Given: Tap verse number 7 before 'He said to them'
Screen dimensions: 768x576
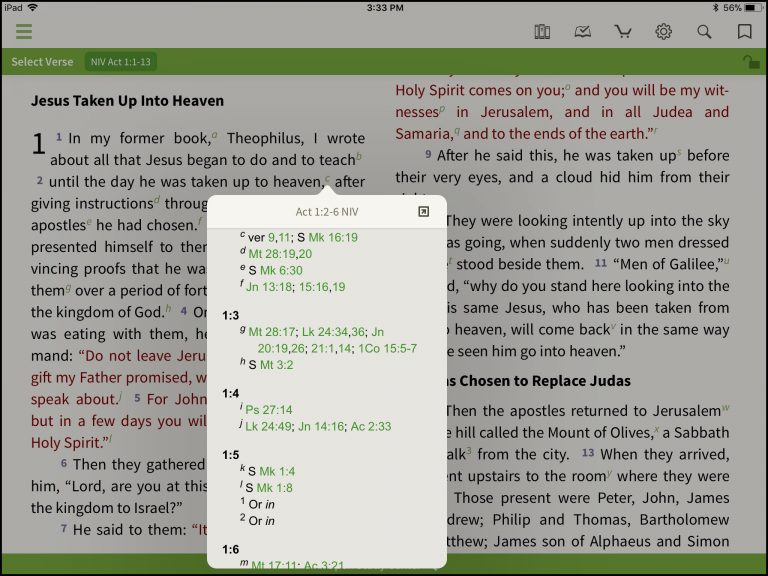Looking at the screenshot, I should (64, 528).
